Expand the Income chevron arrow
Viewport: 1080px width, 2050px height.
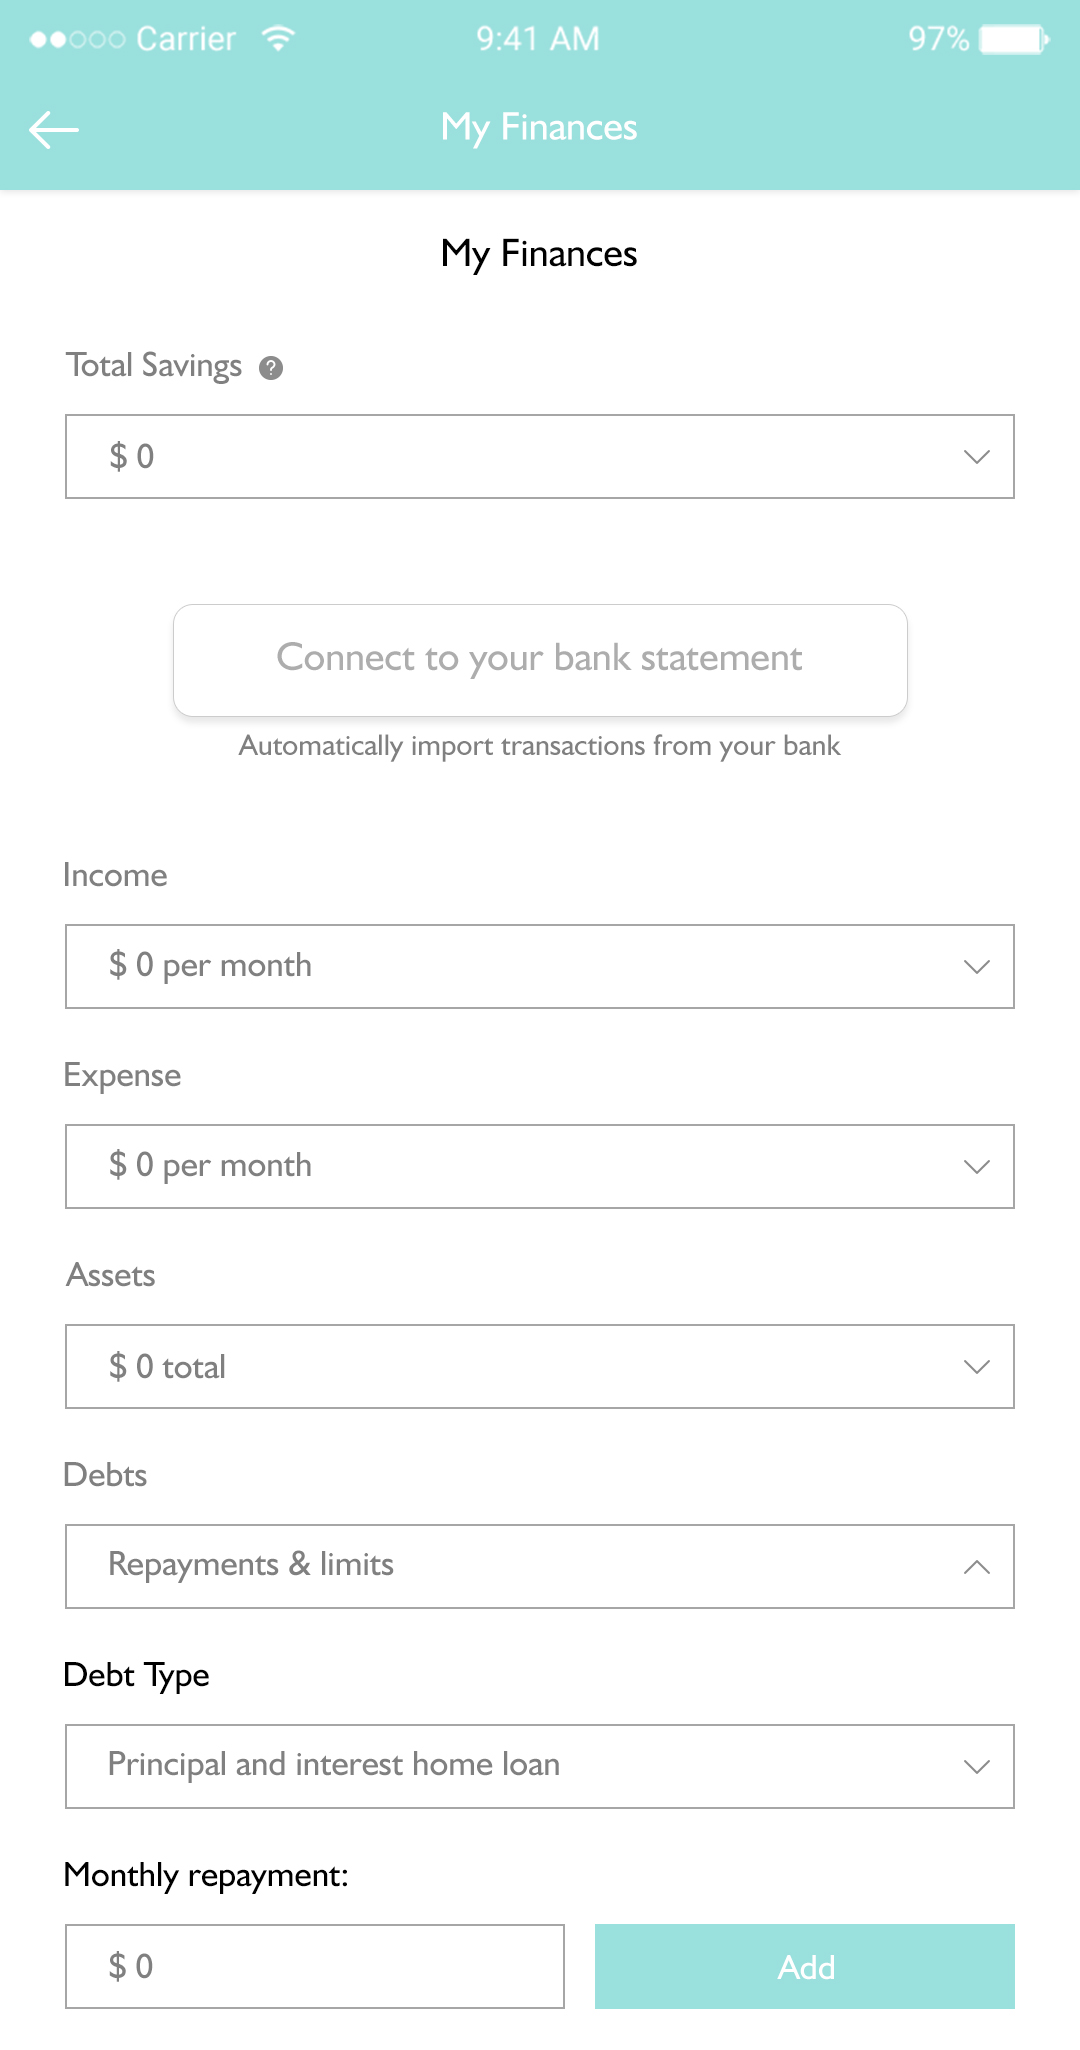coord(976,967)
